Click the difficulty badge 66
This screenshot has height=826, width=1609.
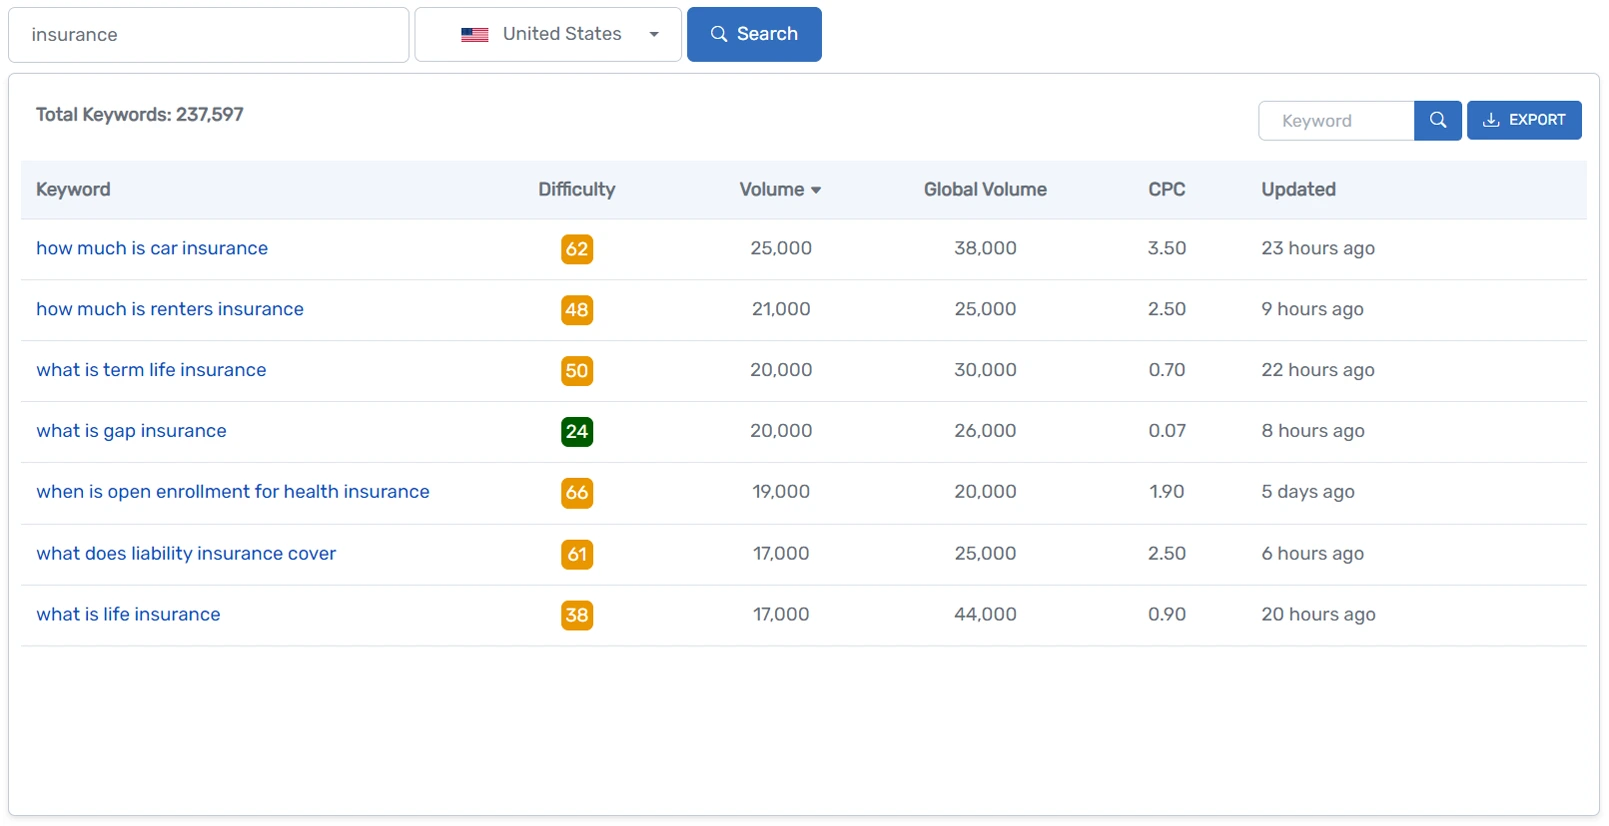[x=577, y=493]
